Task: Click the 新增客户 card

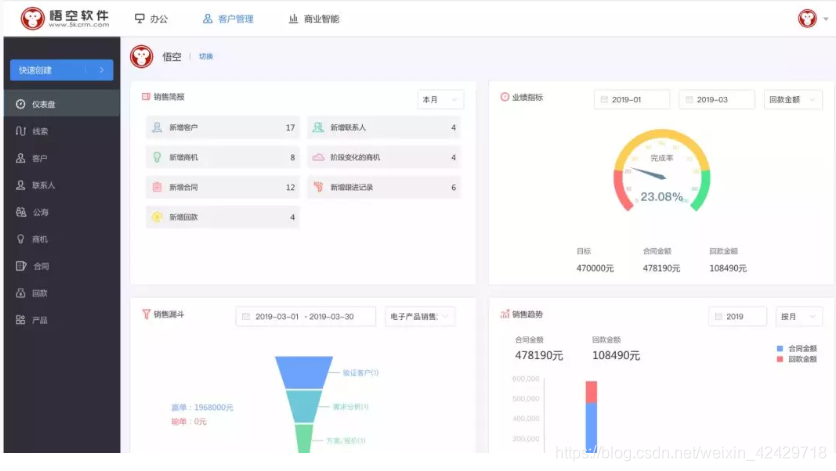Action: tap(222, 127)
